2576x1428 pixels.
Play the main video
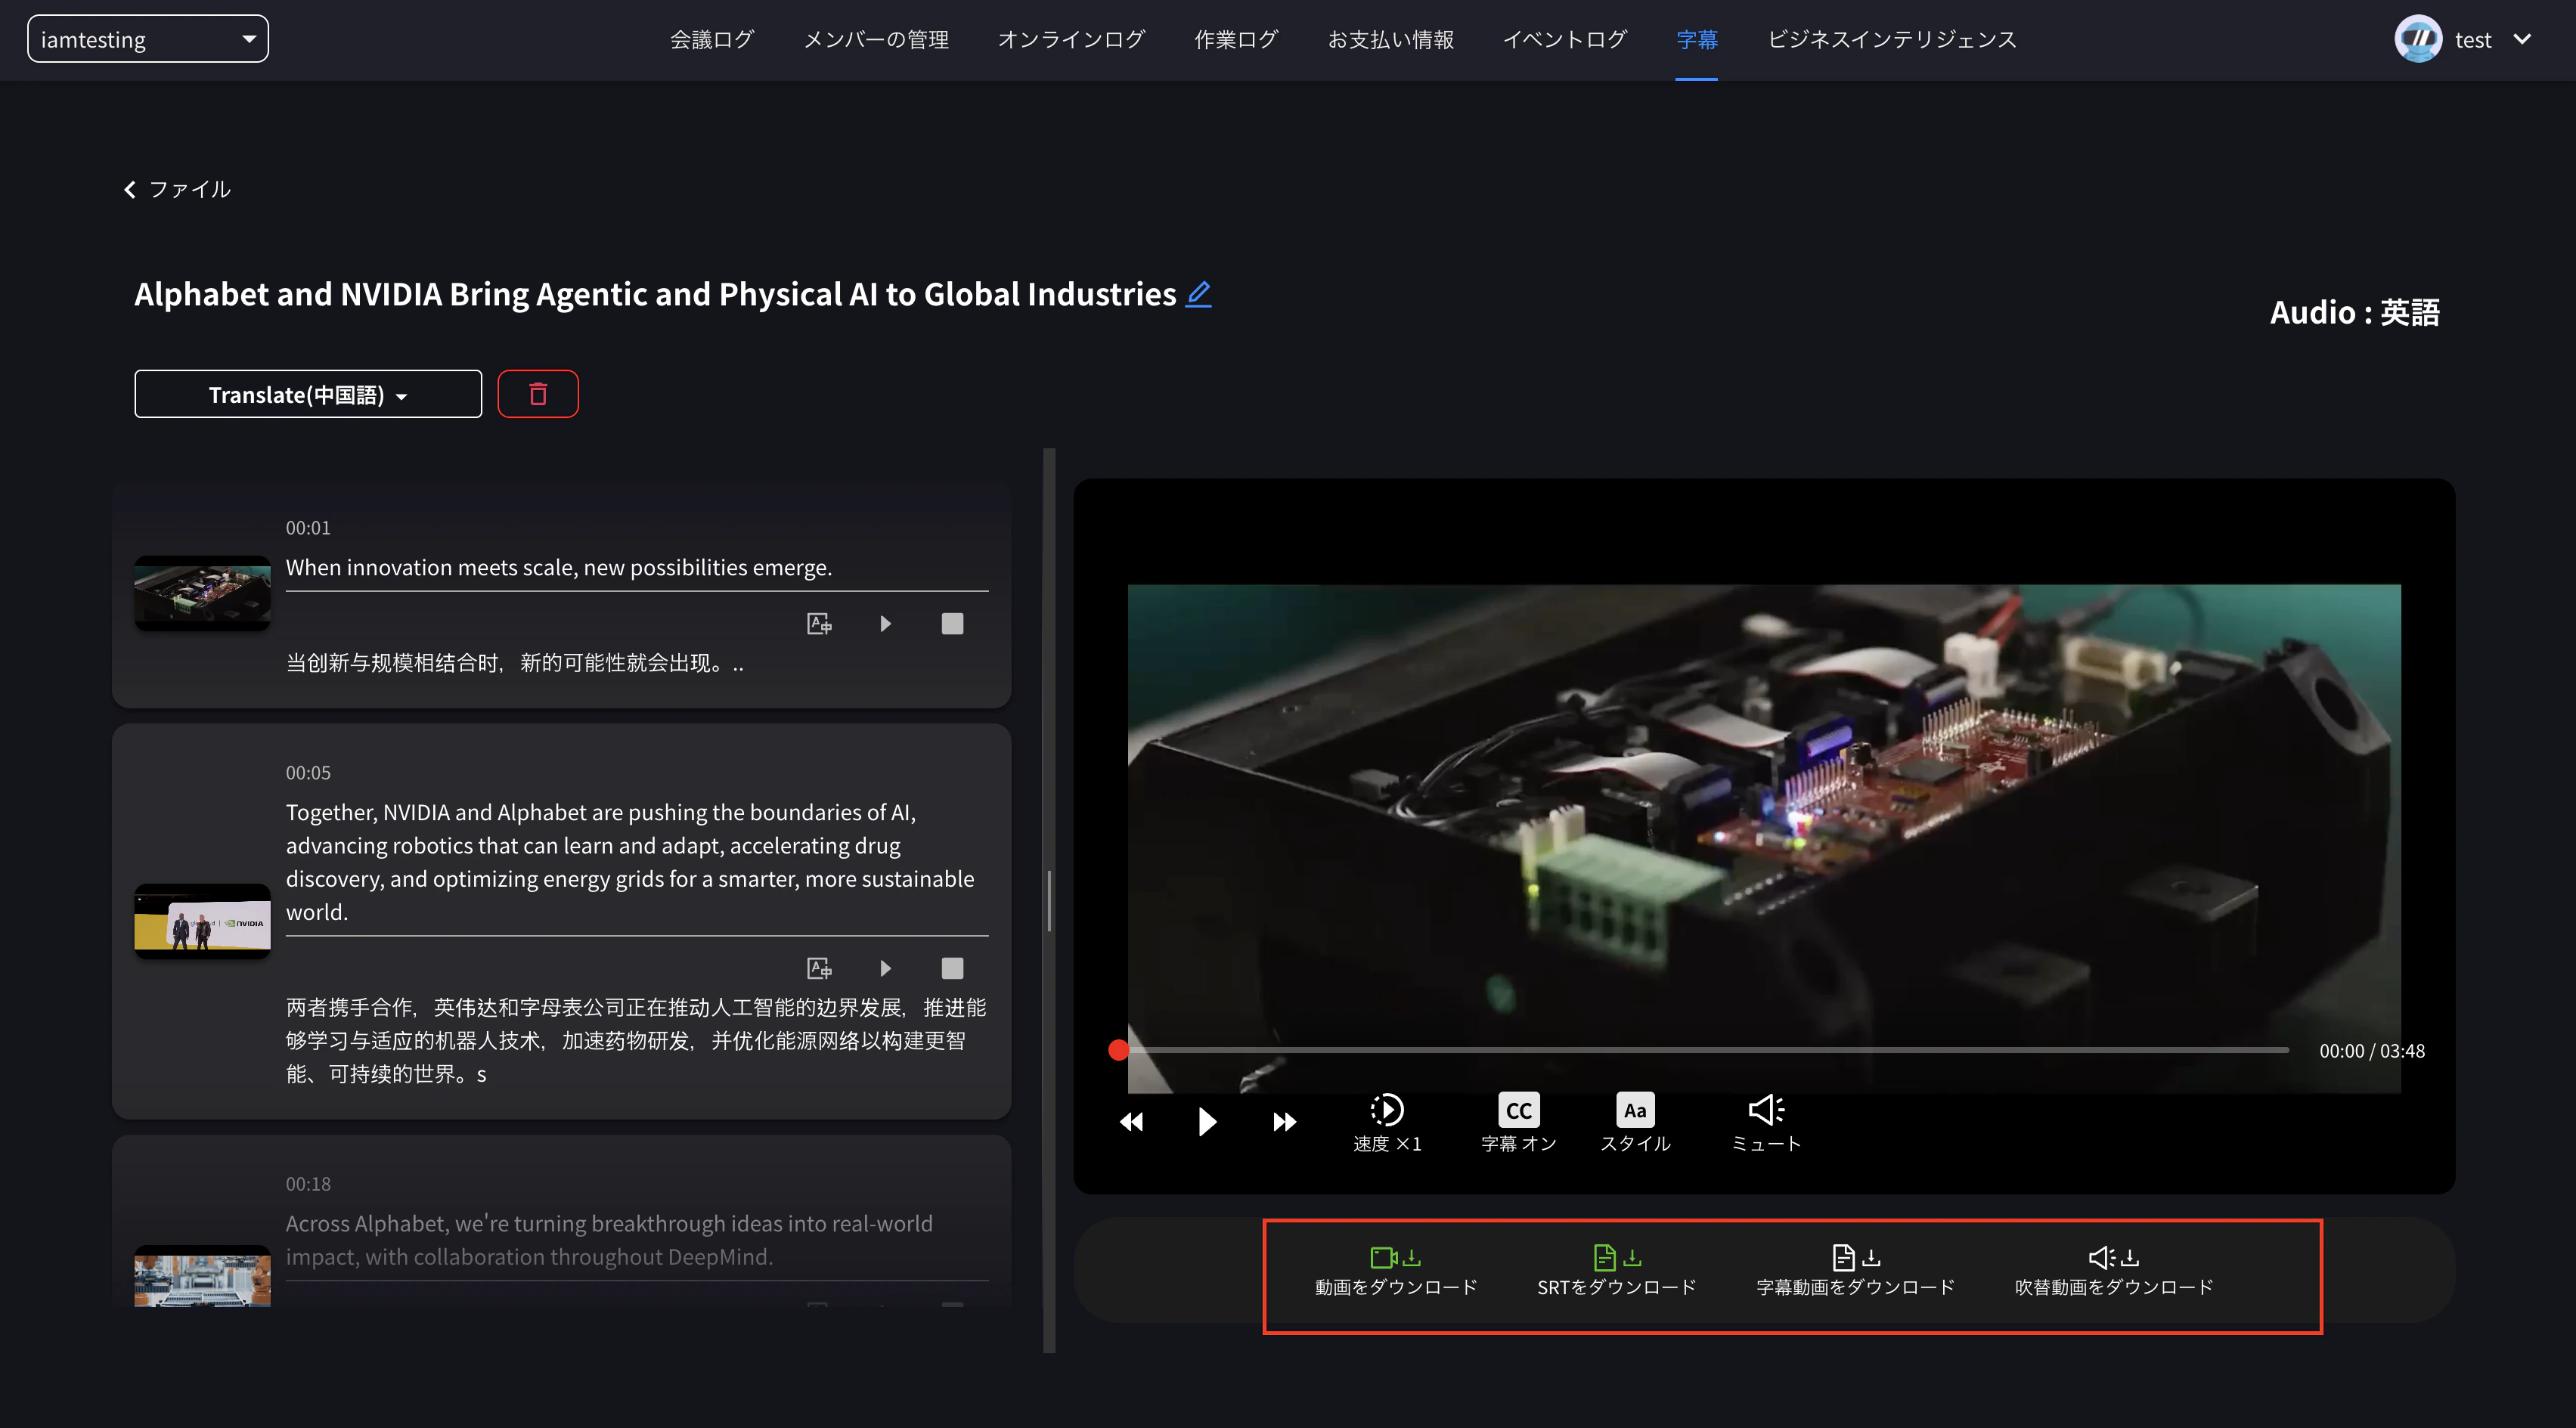[1207, 1121]
